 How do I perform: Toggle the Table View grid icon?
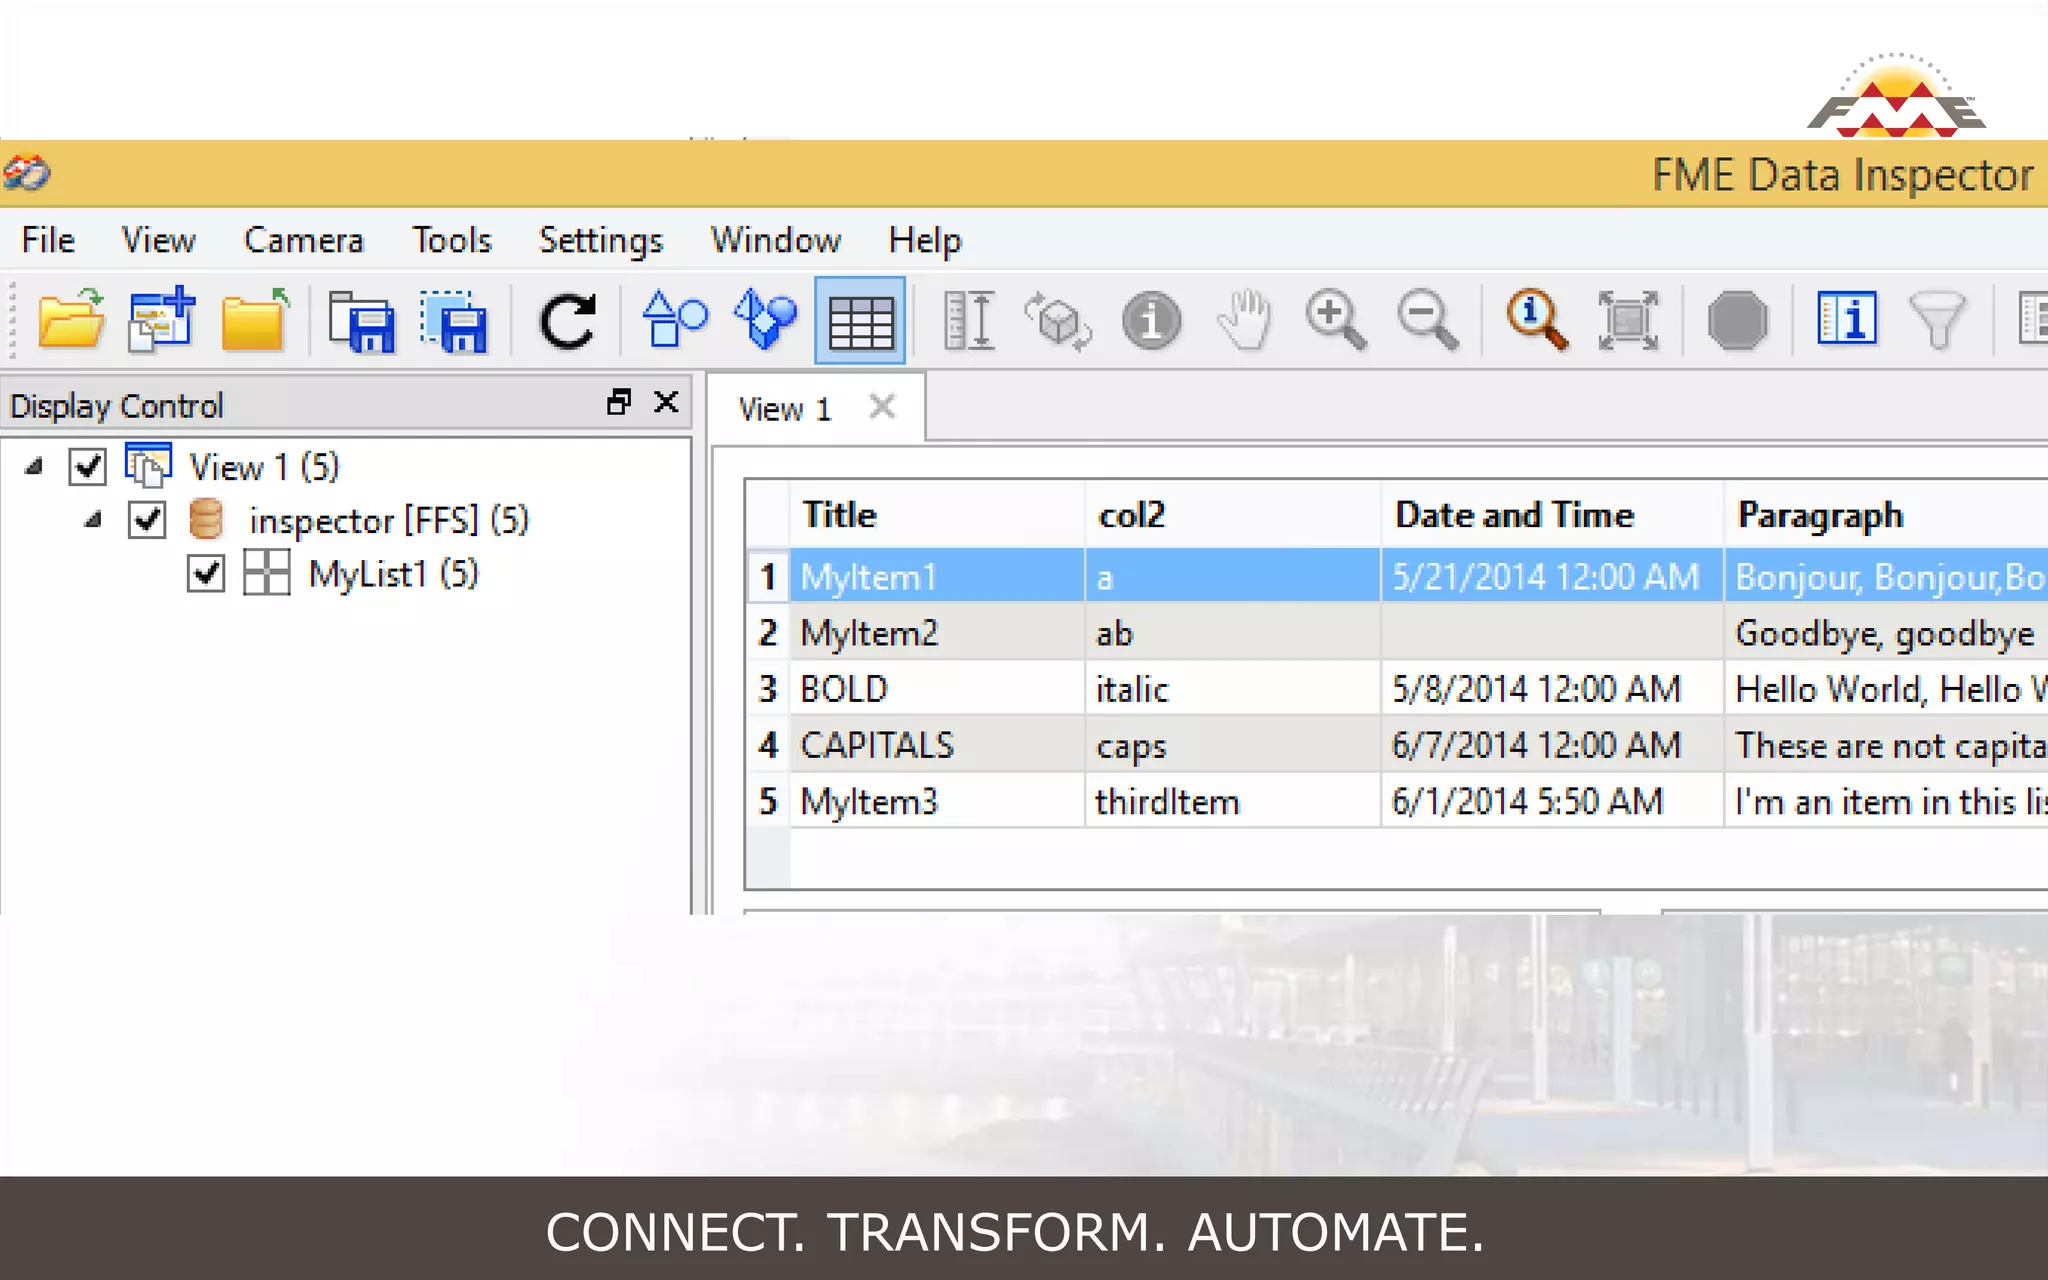pos(860,321)
